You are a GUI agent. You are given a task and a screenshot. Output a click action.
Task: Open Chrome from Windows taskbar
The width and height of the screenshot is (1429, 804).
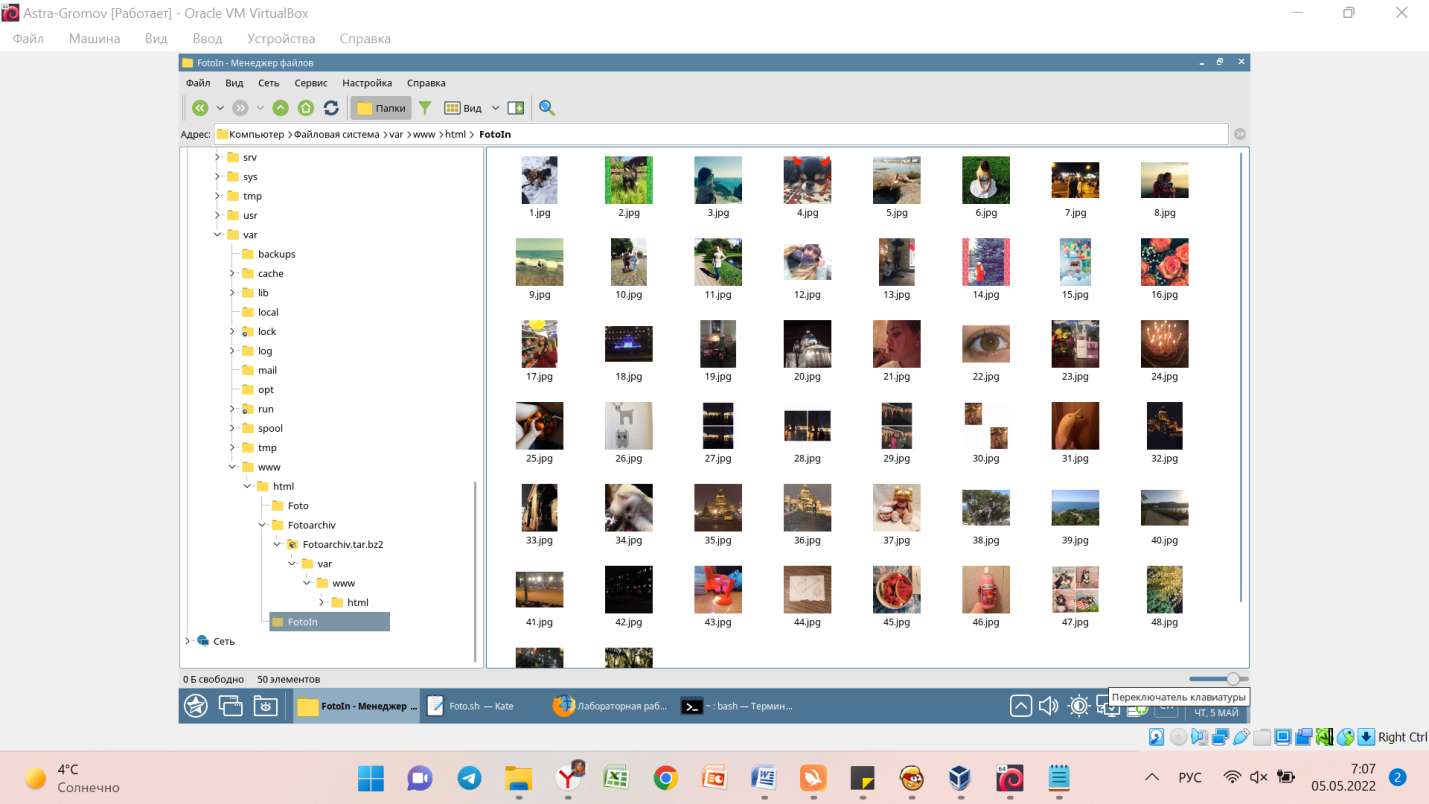point(666,778)
